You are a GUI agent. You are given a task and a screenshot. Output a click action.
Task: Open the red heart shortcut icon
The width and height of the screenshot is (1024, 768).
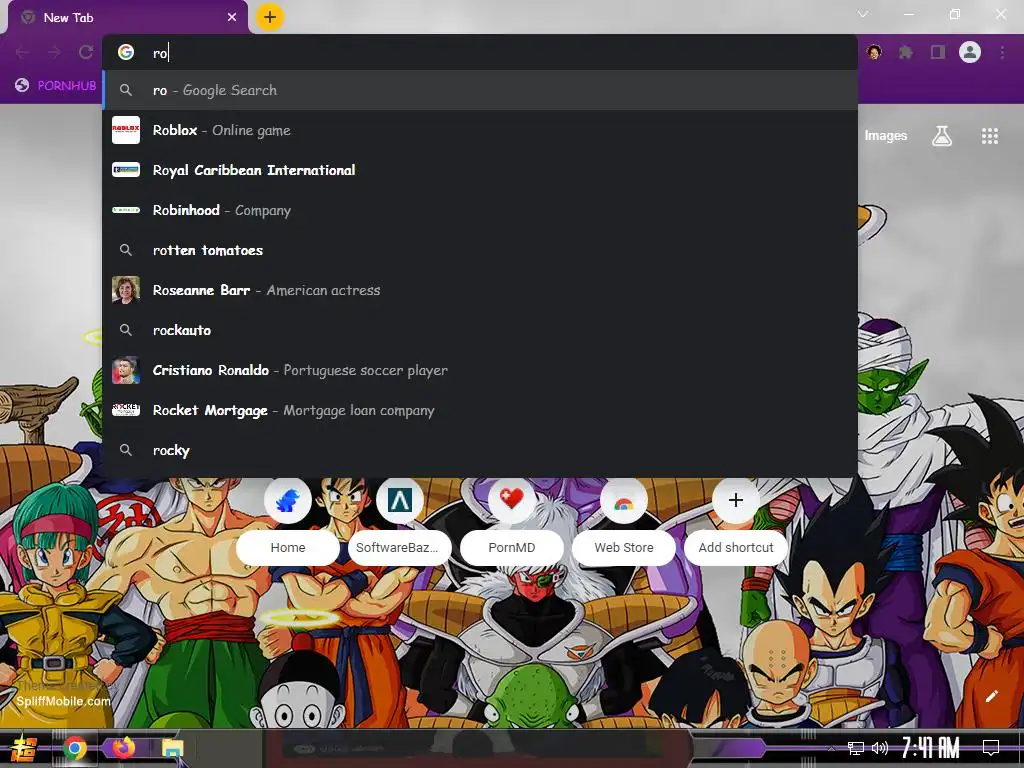[x=511, y=500]
